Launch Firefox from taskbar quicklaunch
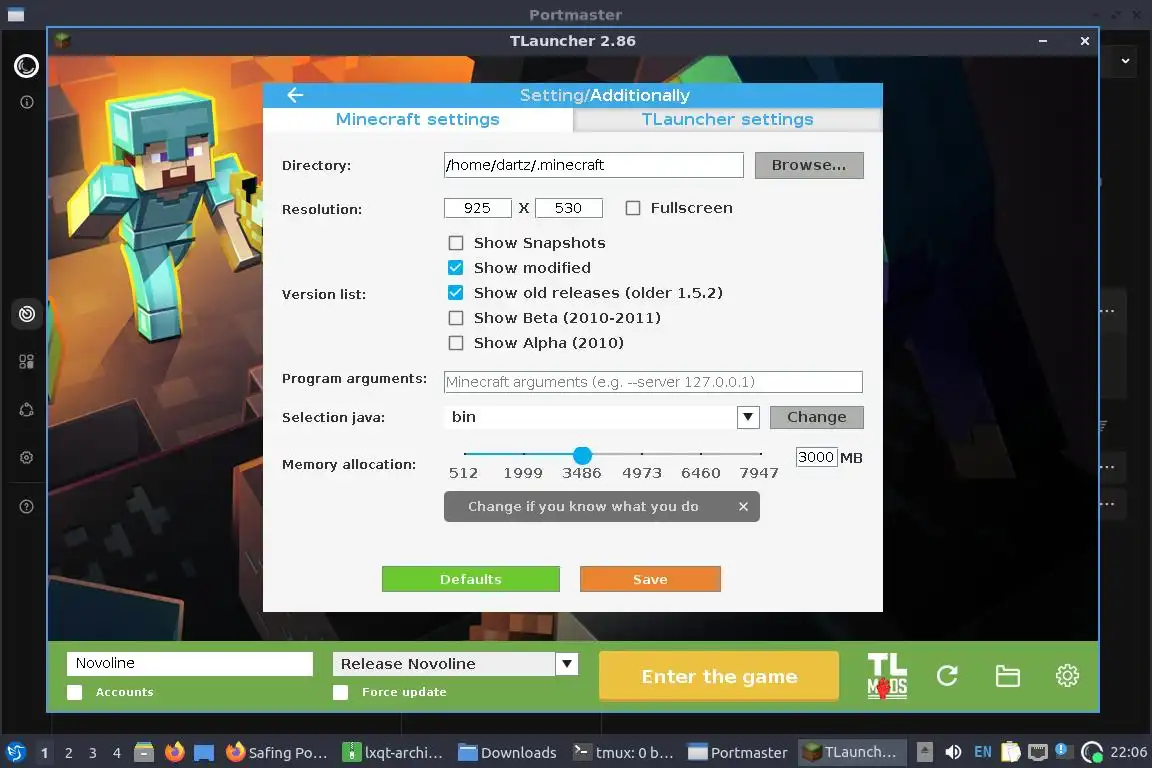This screenshot has height=768, width=1152. (x=174, y=752)
